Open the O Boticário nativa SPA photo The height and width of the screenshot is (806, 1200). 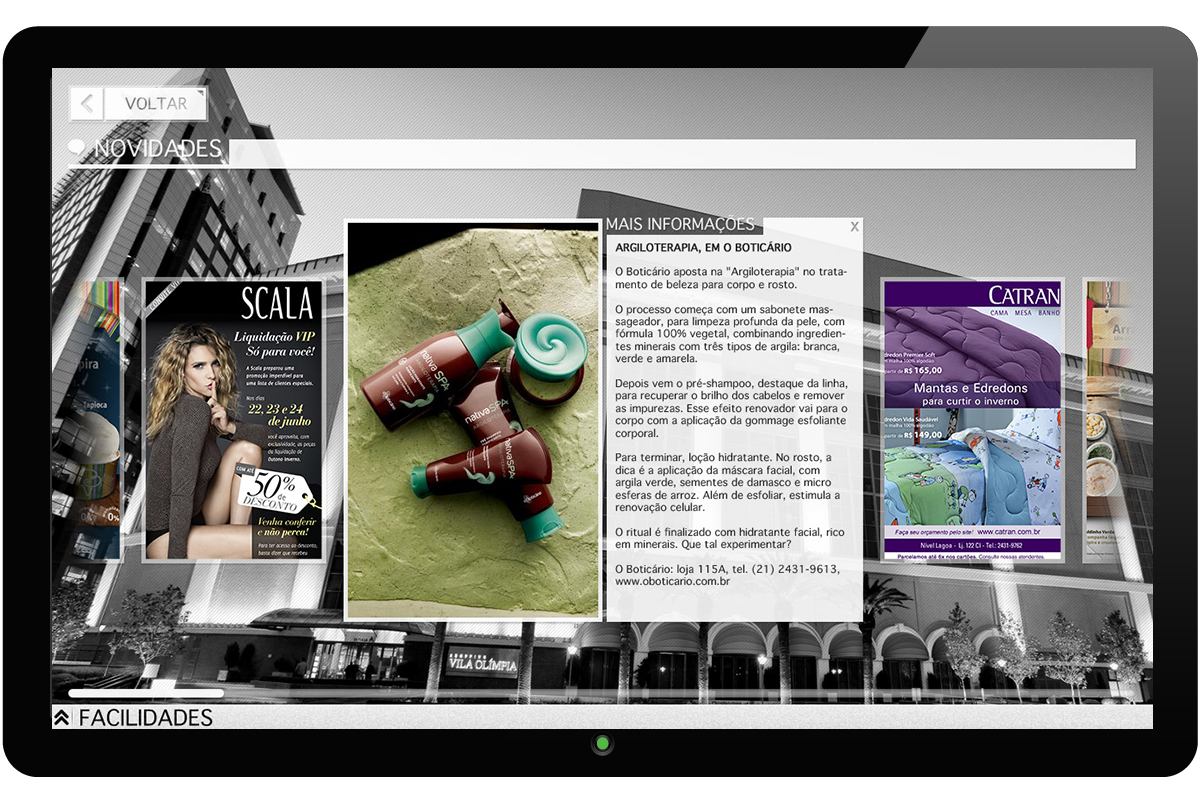[473, 420]
